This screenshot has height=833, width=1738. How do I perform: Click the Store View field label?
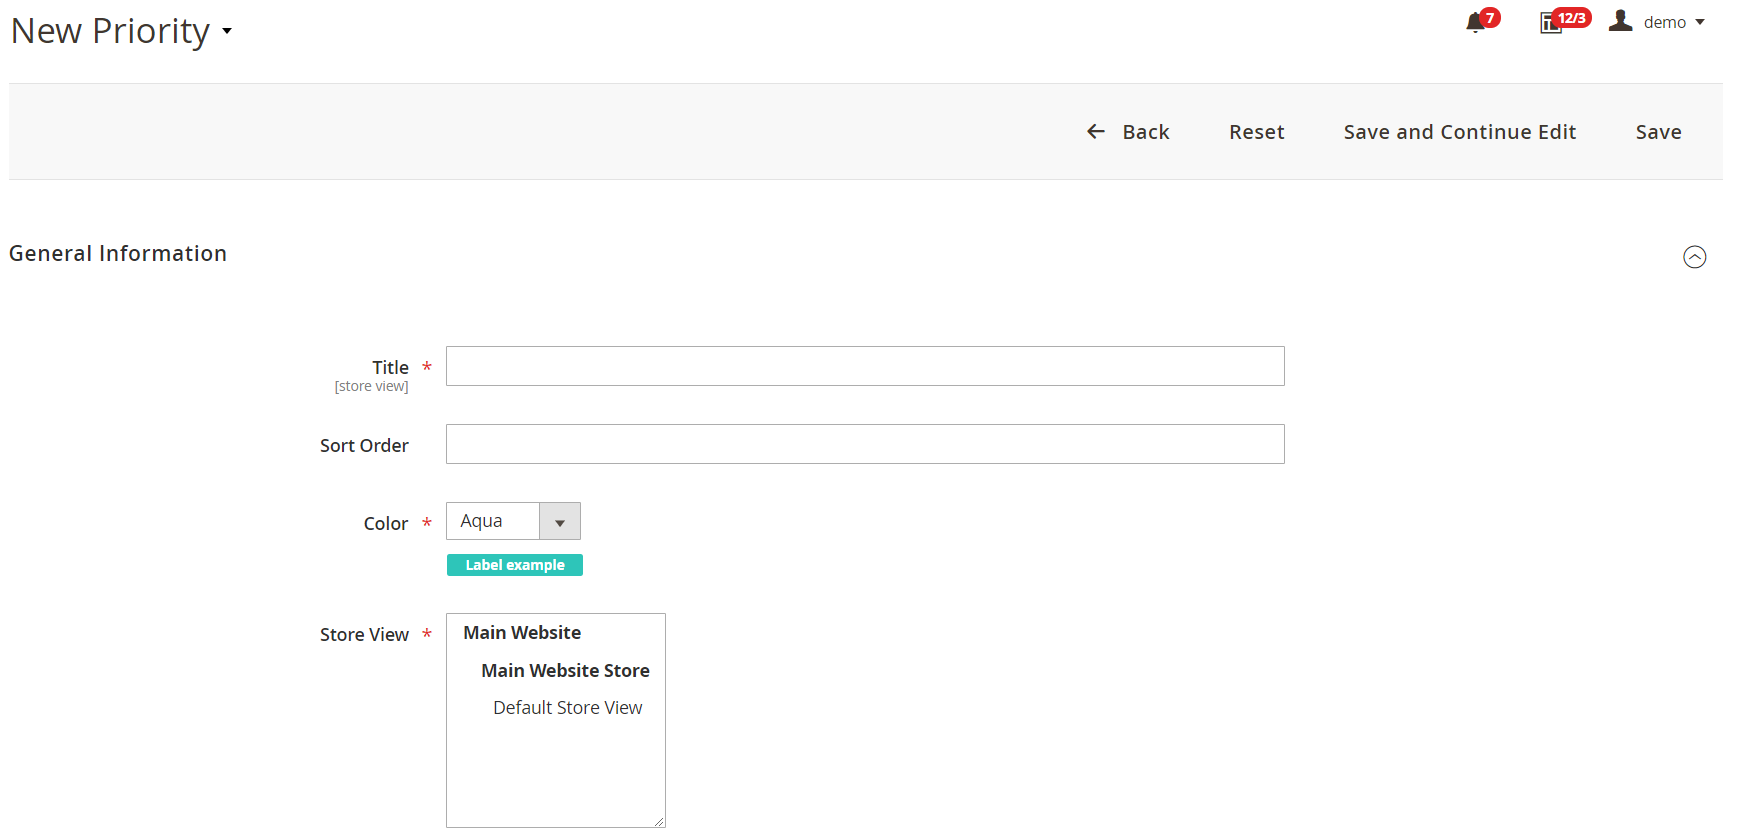[x=364, y=635]
